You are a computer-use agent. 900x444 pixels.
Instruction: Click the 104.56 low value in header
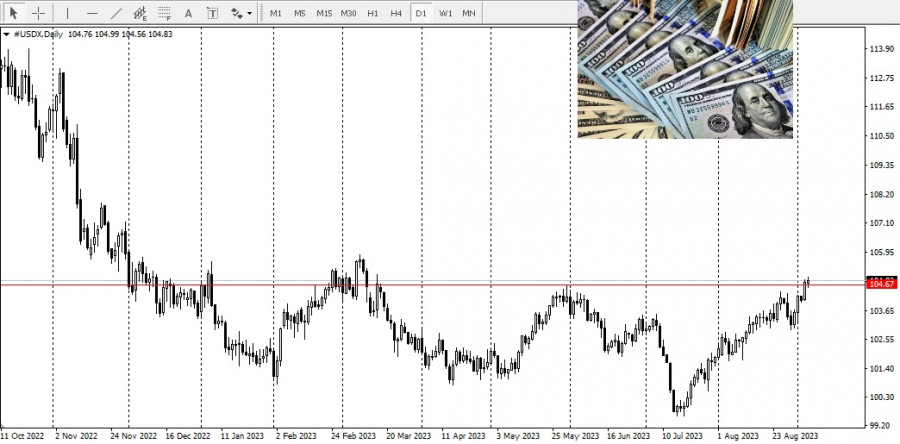coord(134,34)
